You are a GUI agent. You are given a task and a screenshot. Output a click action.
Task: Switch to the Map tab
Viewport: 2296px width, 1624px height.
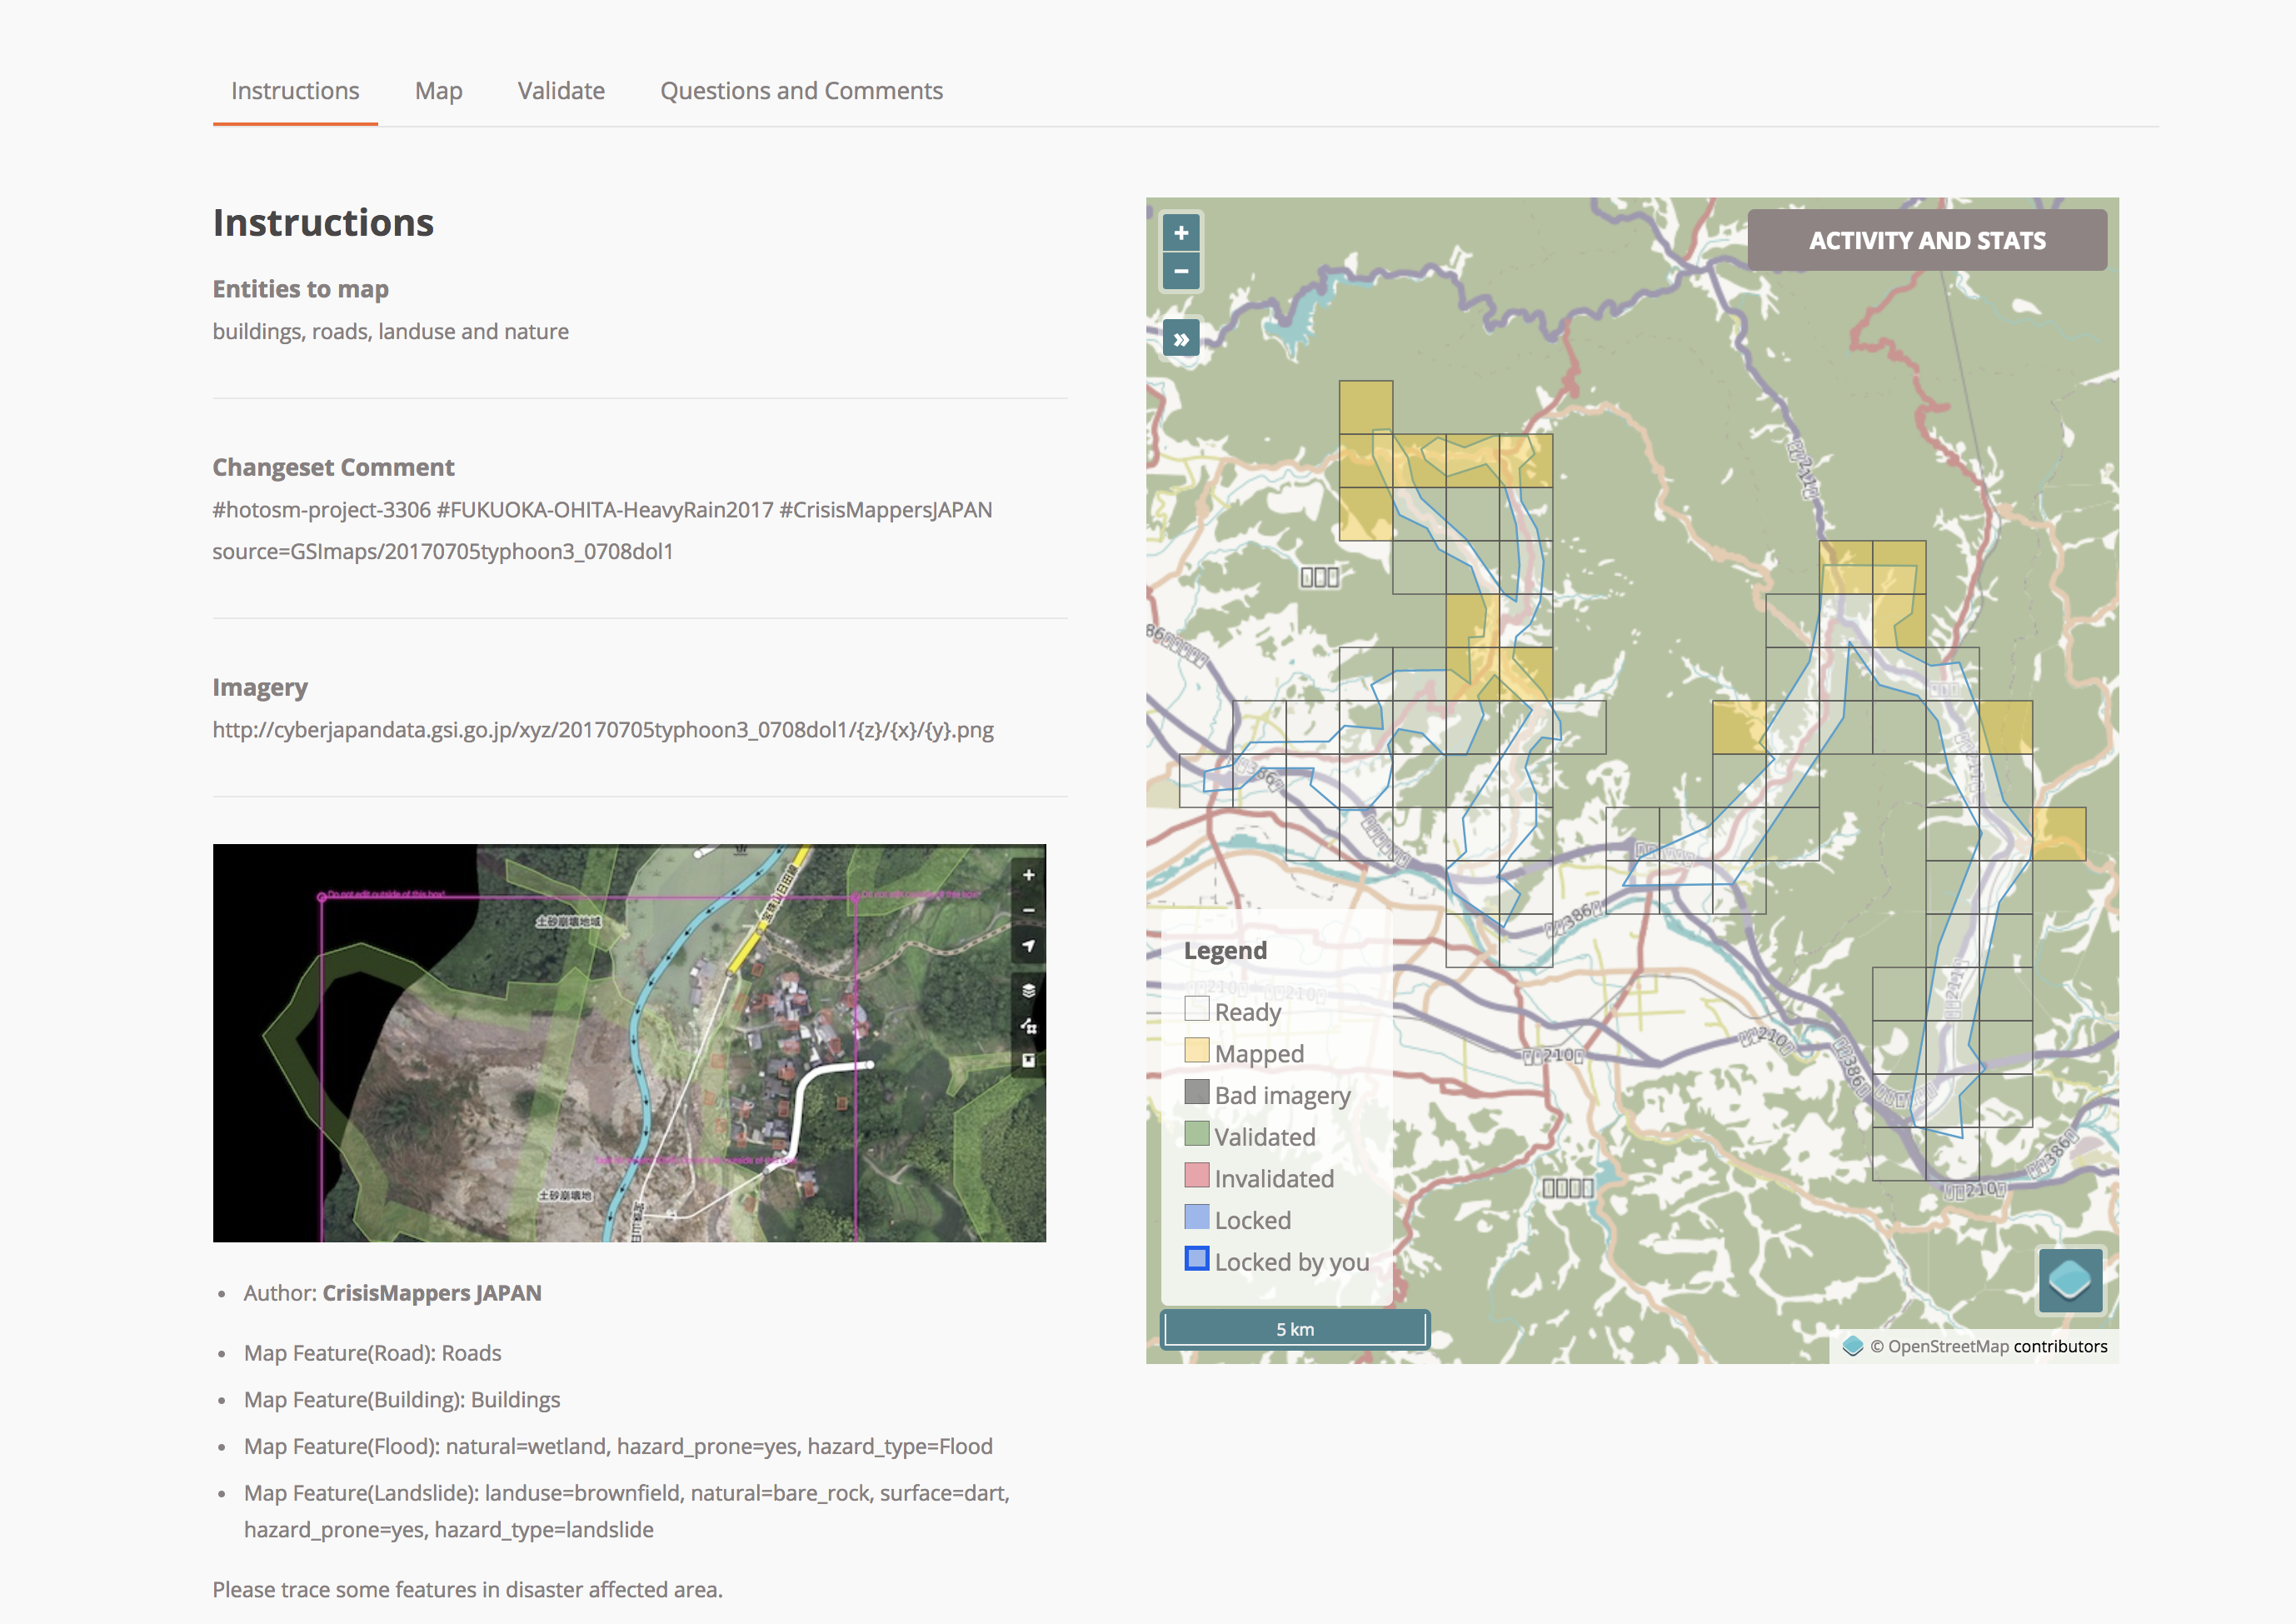439,91
